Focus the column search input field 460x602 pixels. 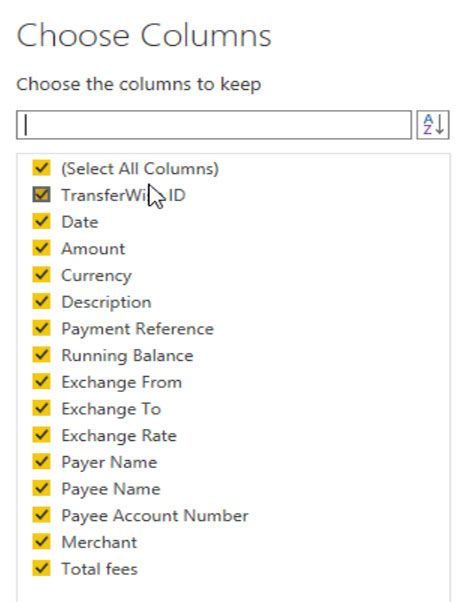[214, 125]
